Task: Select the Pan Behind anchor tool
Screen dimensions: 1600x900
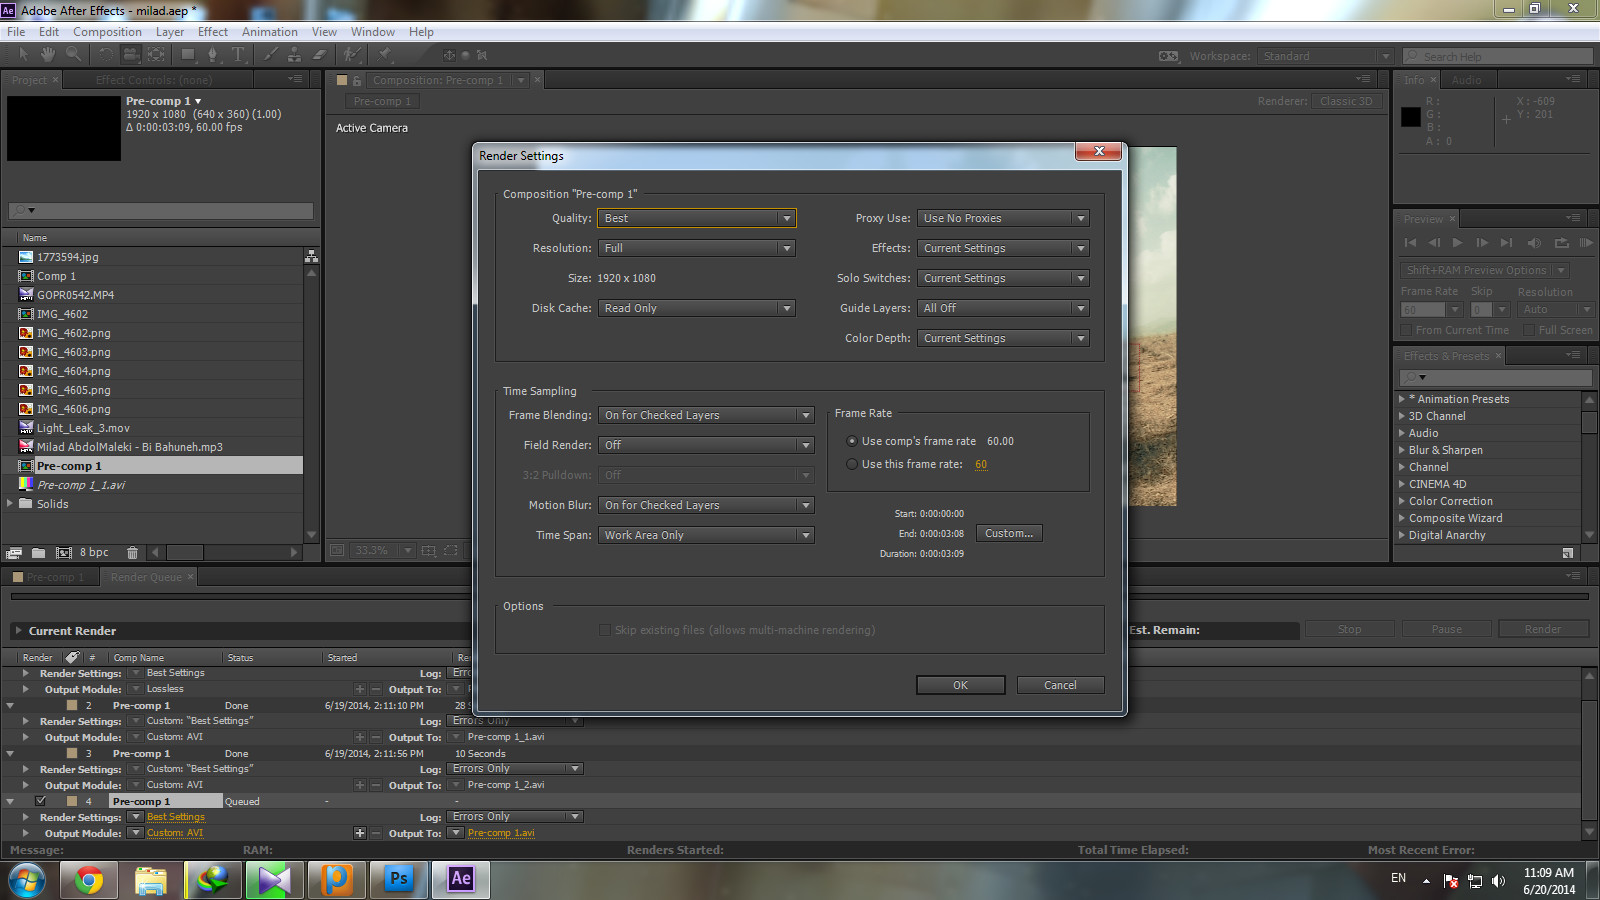Action: [157, 54]
